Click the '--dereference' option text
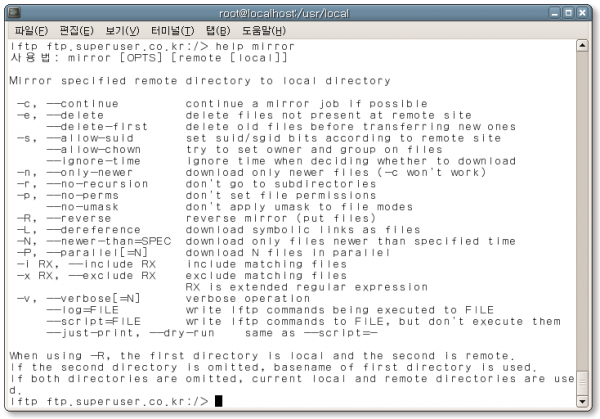The image size is (600, 419). 94,230
